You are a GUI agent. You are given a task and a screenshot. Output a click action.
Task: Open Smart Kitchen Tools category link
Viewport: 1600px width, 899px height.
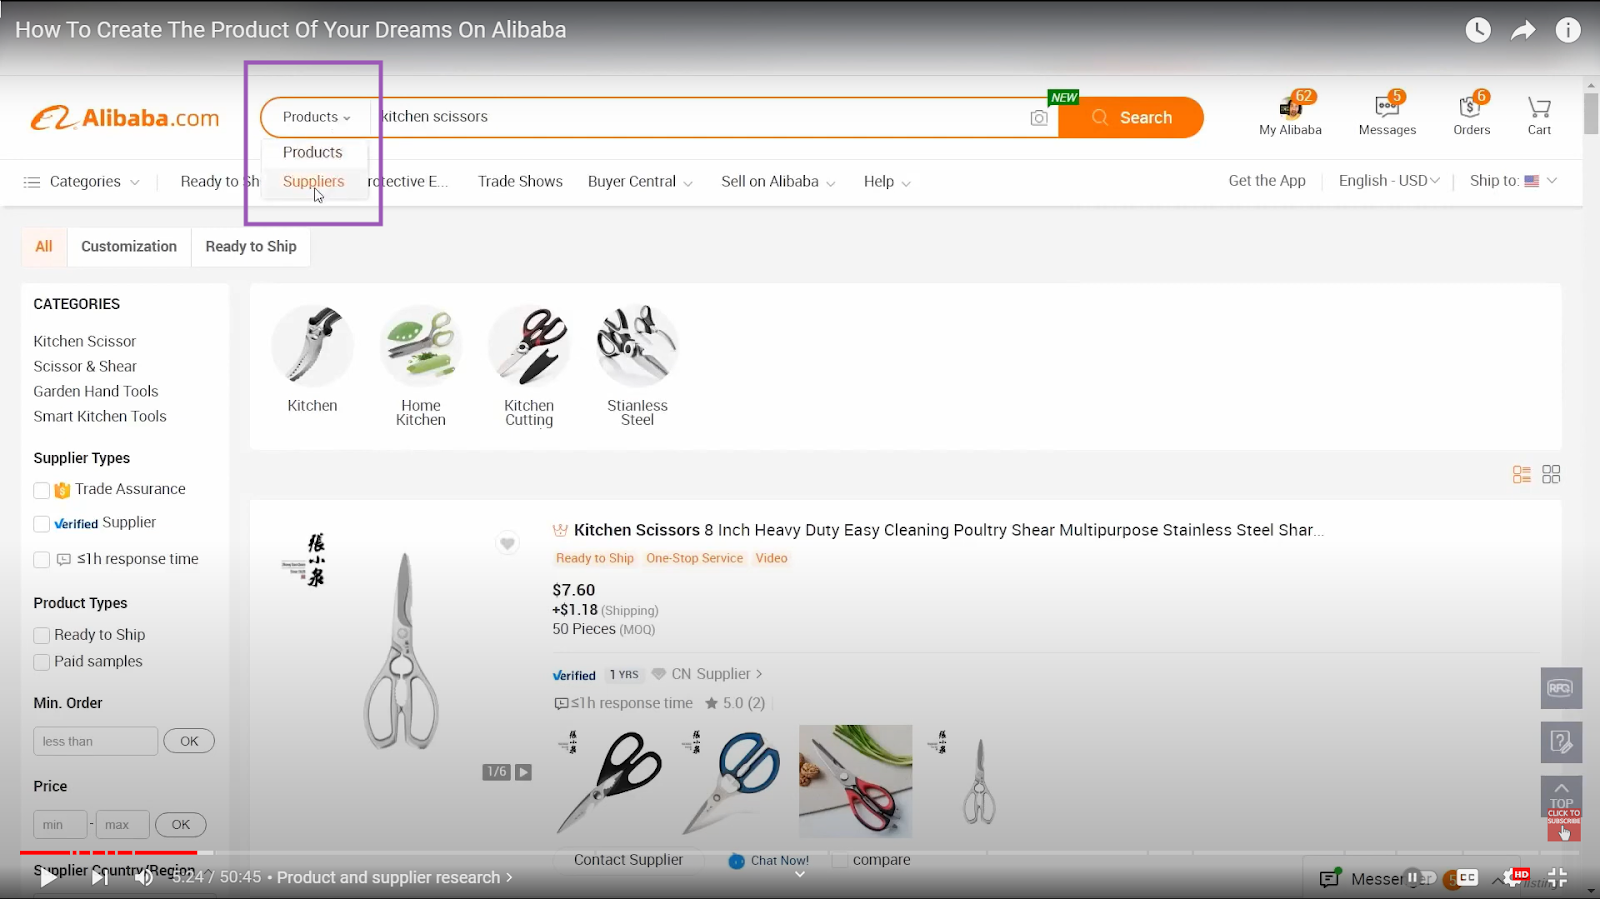100,416
